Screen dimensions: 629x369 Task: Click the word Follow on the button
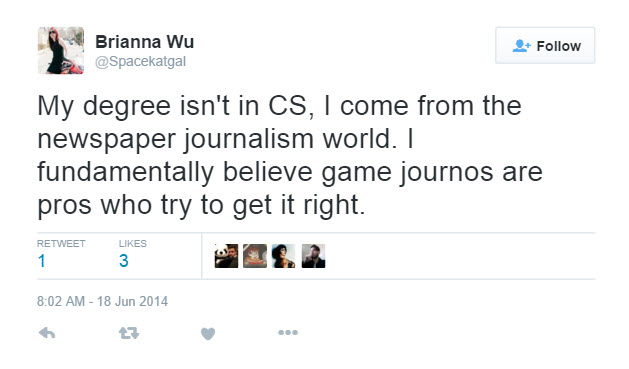click(x=559, y=46)
